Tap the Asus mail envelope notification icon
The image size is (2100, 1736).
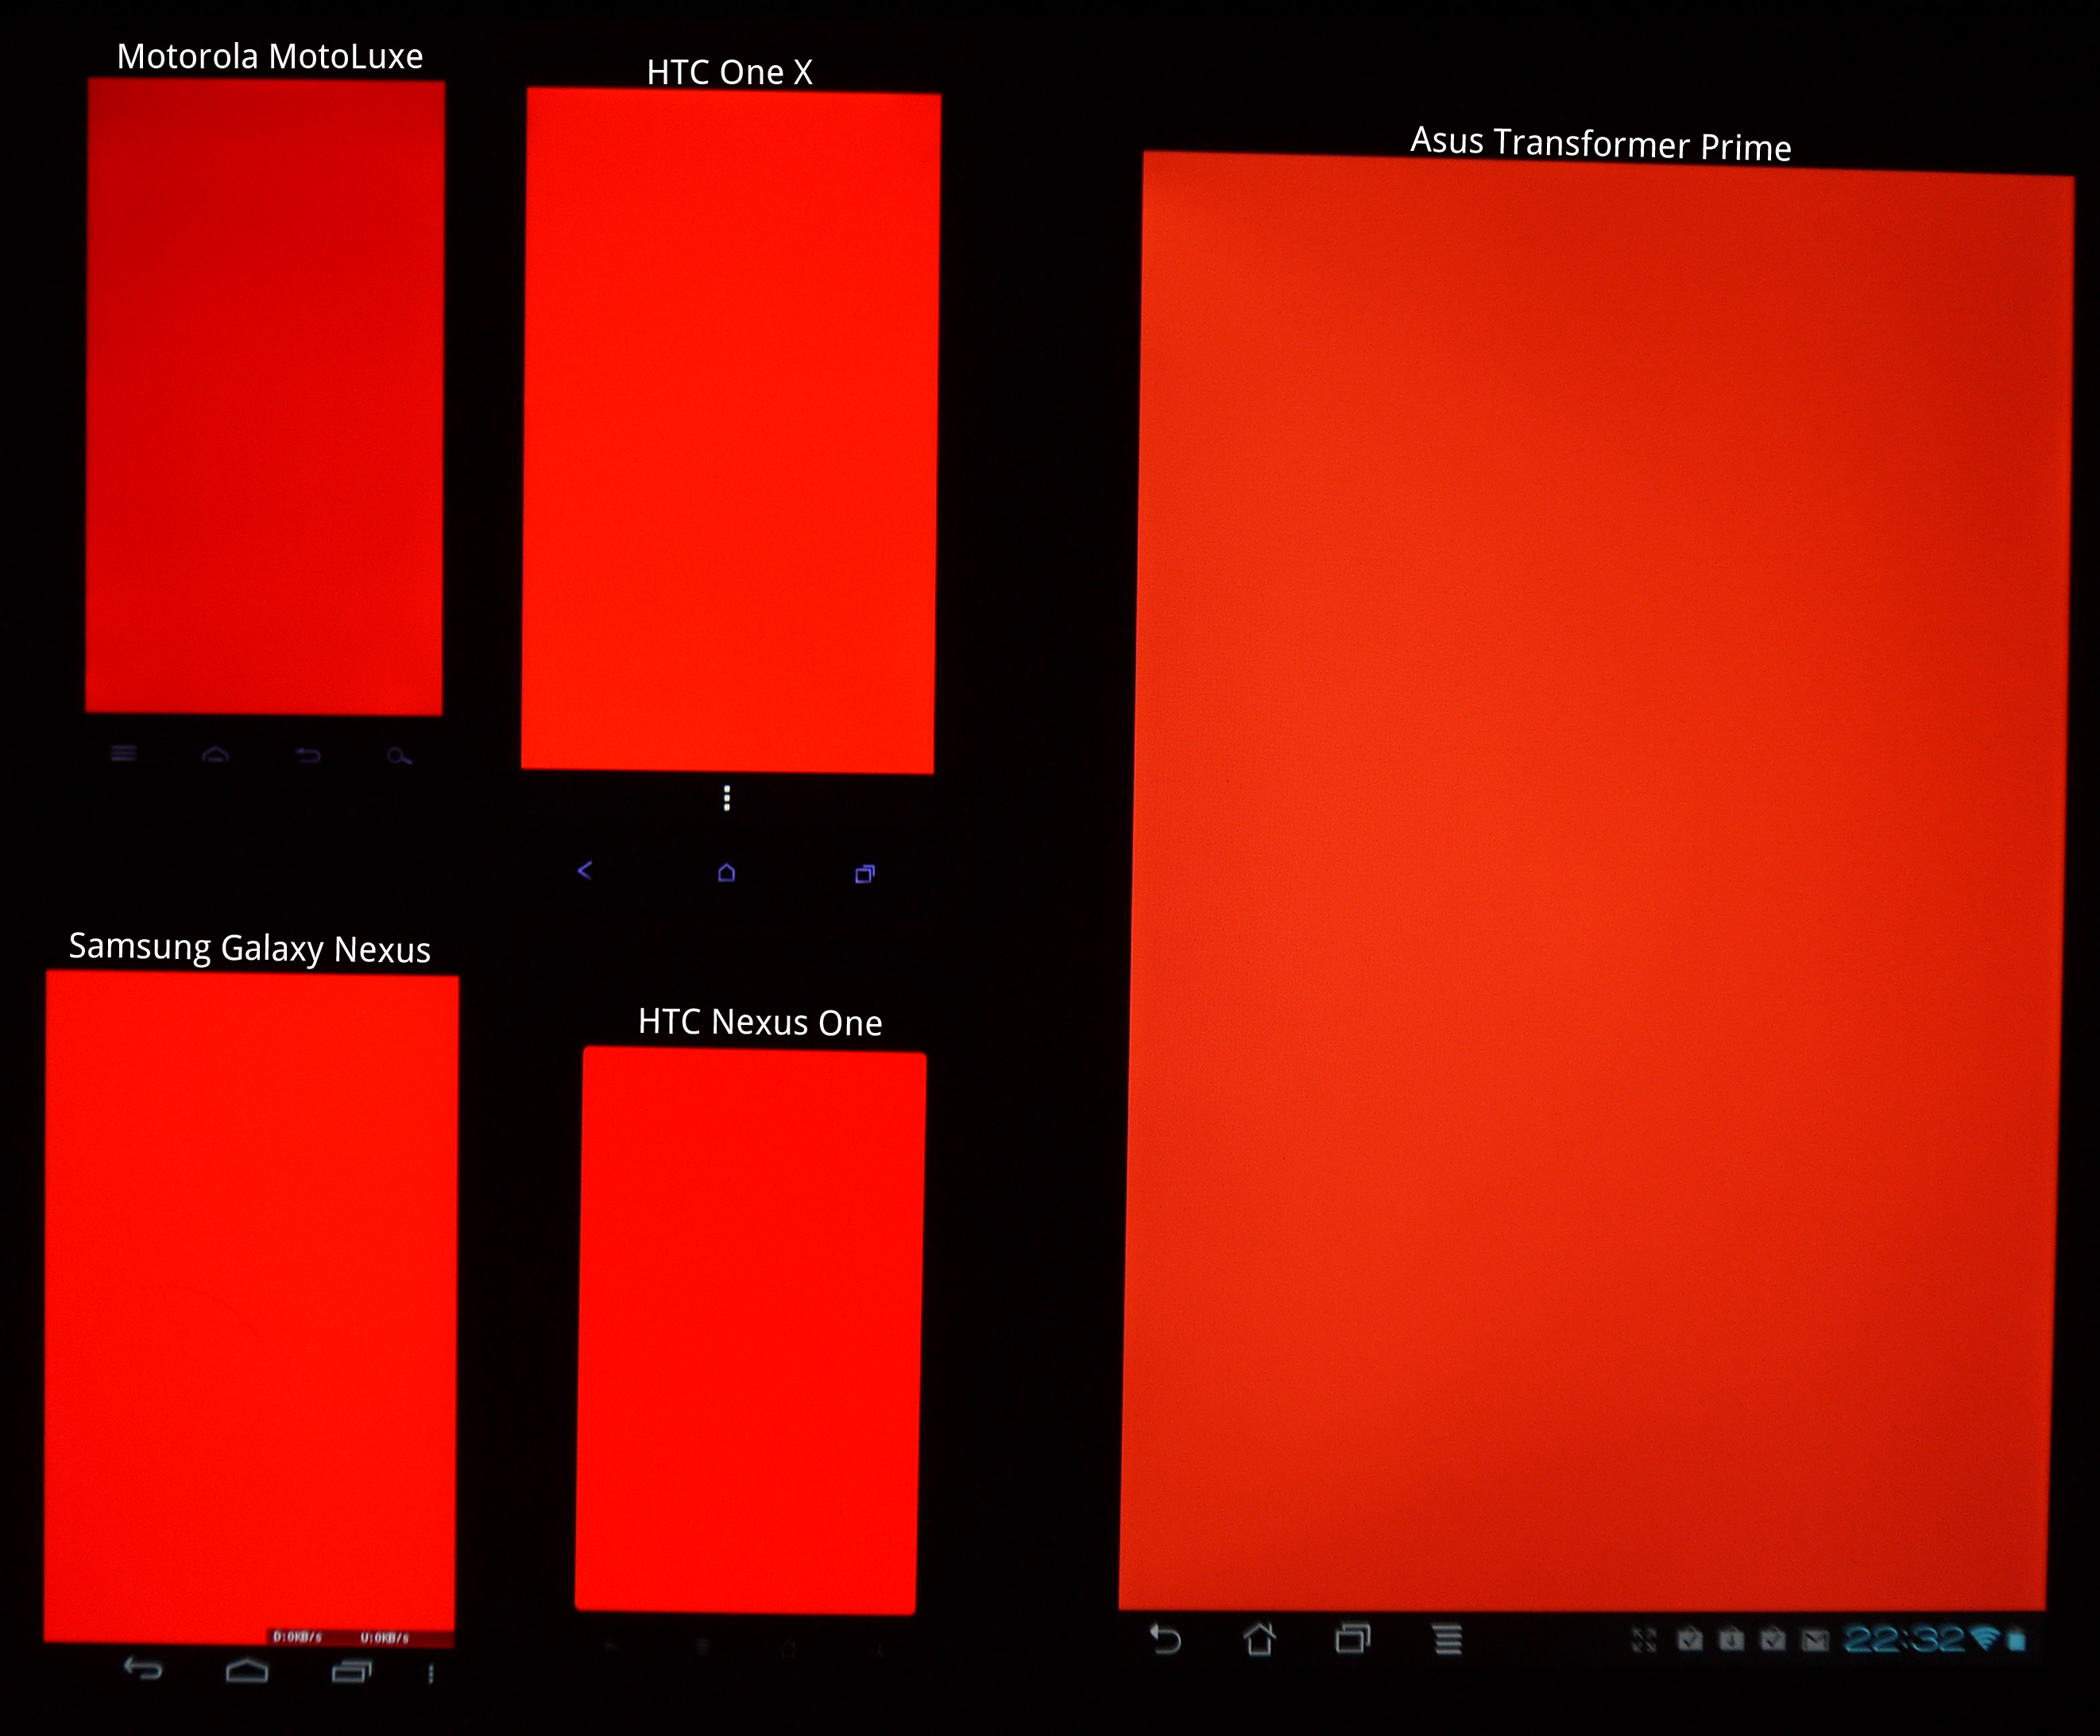click(x=1815, y=1641)
